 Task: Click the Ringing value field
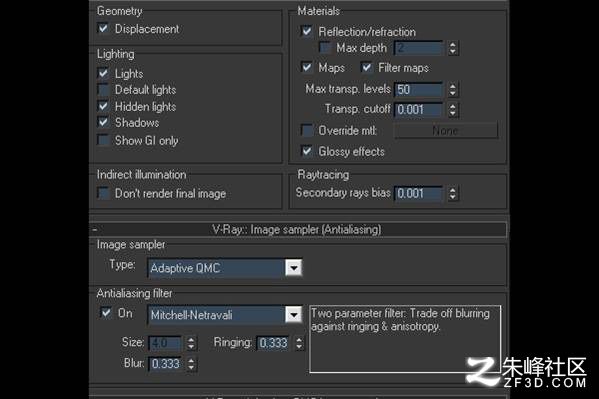[x=273, y=343]
